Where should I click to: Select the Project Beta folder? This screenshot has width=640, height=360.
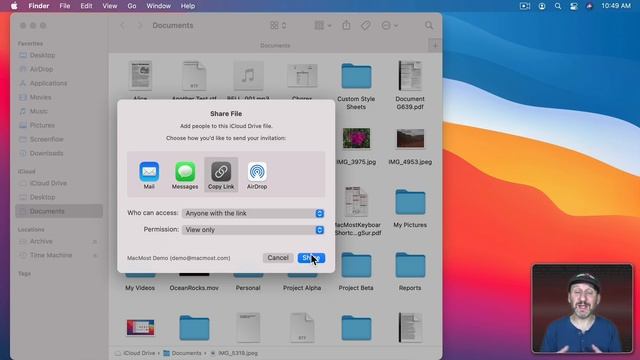pos(356,265)
